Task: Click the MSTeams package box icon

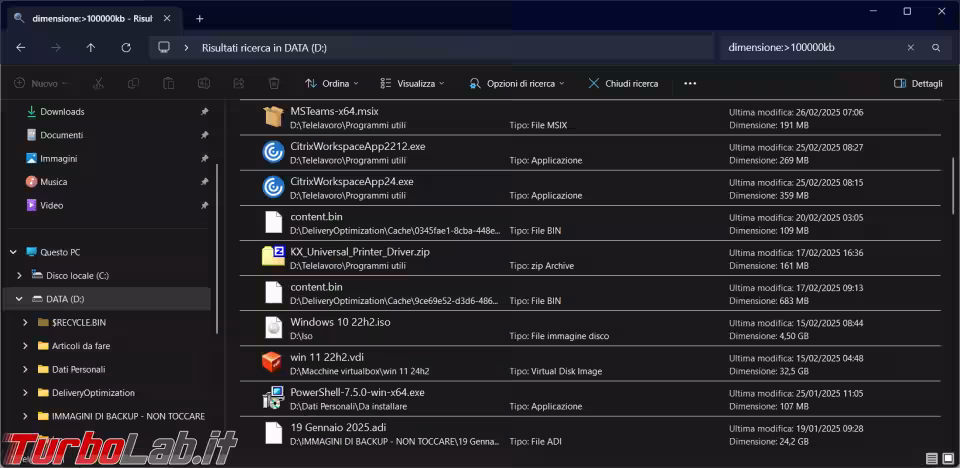Action: click(x=273, y=116)
